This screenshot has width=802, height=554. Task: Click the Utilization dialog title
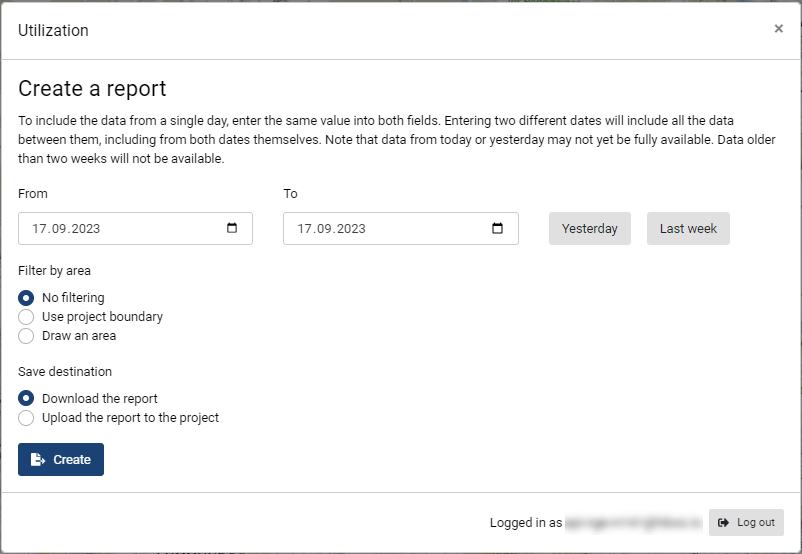click(x=53, y=31)
